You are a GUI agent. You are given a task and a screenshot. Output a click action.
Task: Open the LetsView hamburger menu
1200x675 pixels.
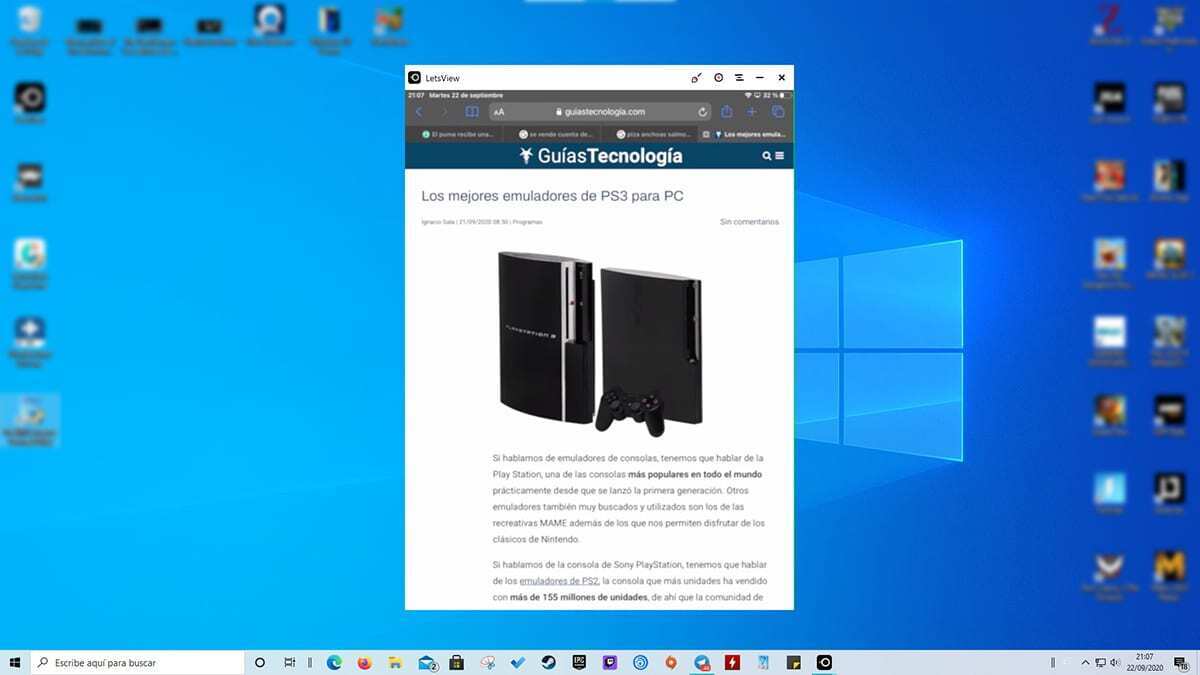[x=739, y=77]
